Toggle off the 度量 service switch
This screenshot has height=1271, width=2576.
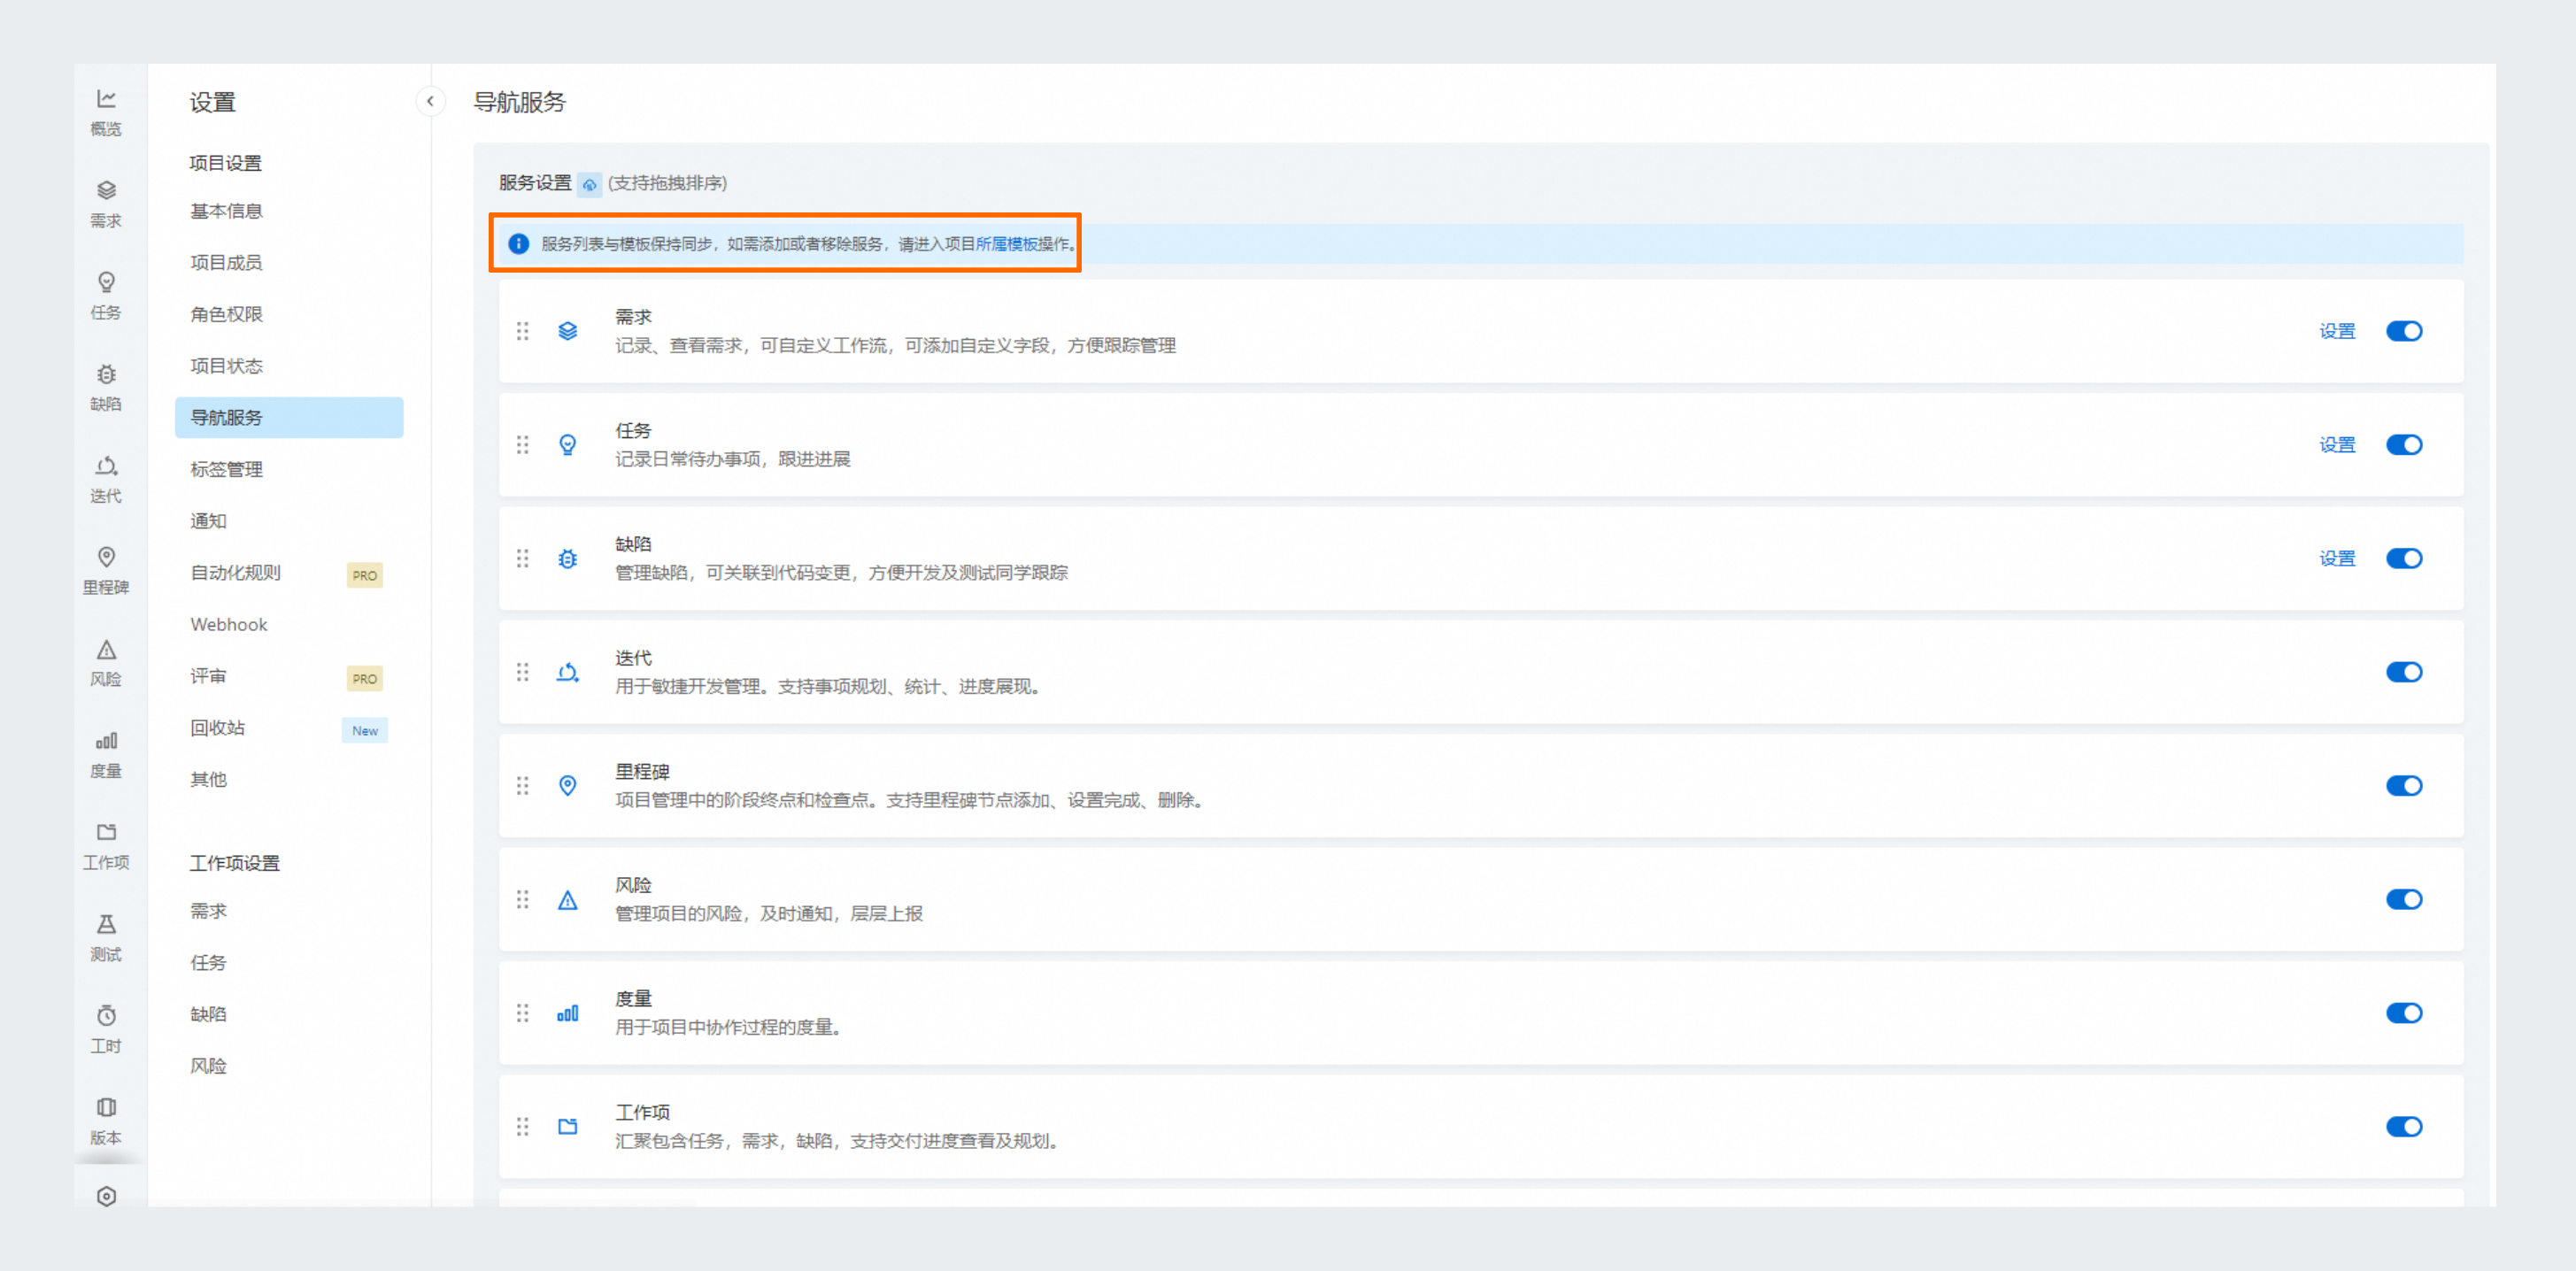[x=2404, y=1013]
